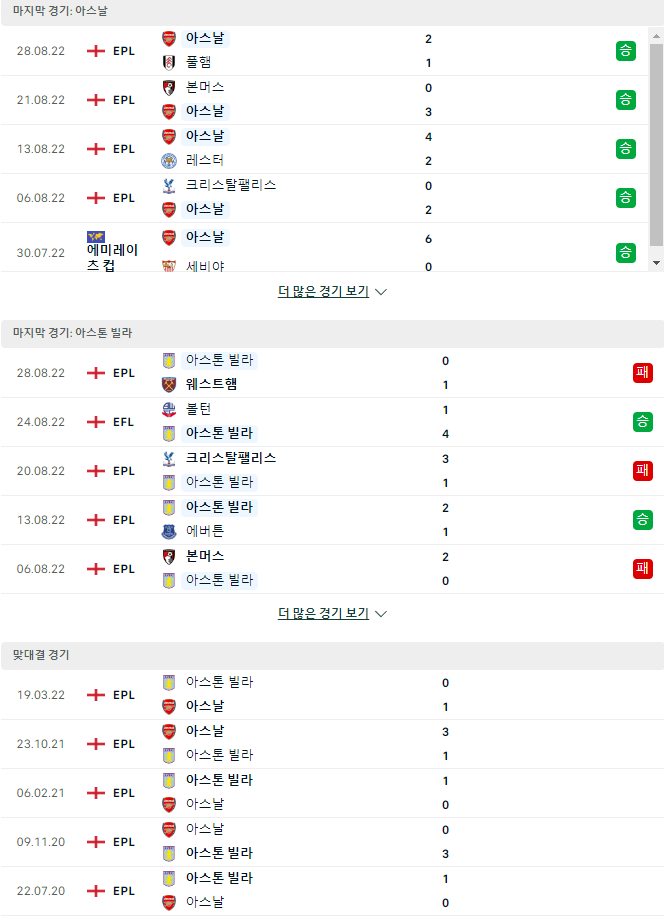Click the red loss badge for the West Ham match
The image size is (664, 919).
pyautogui.click(x=643, y=373)
